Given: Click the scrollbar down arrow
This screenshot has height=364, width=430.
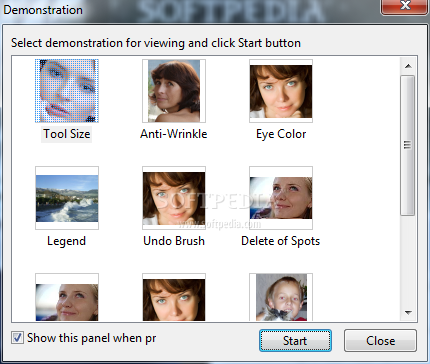Looking at the screenshot, I should 408,313.
